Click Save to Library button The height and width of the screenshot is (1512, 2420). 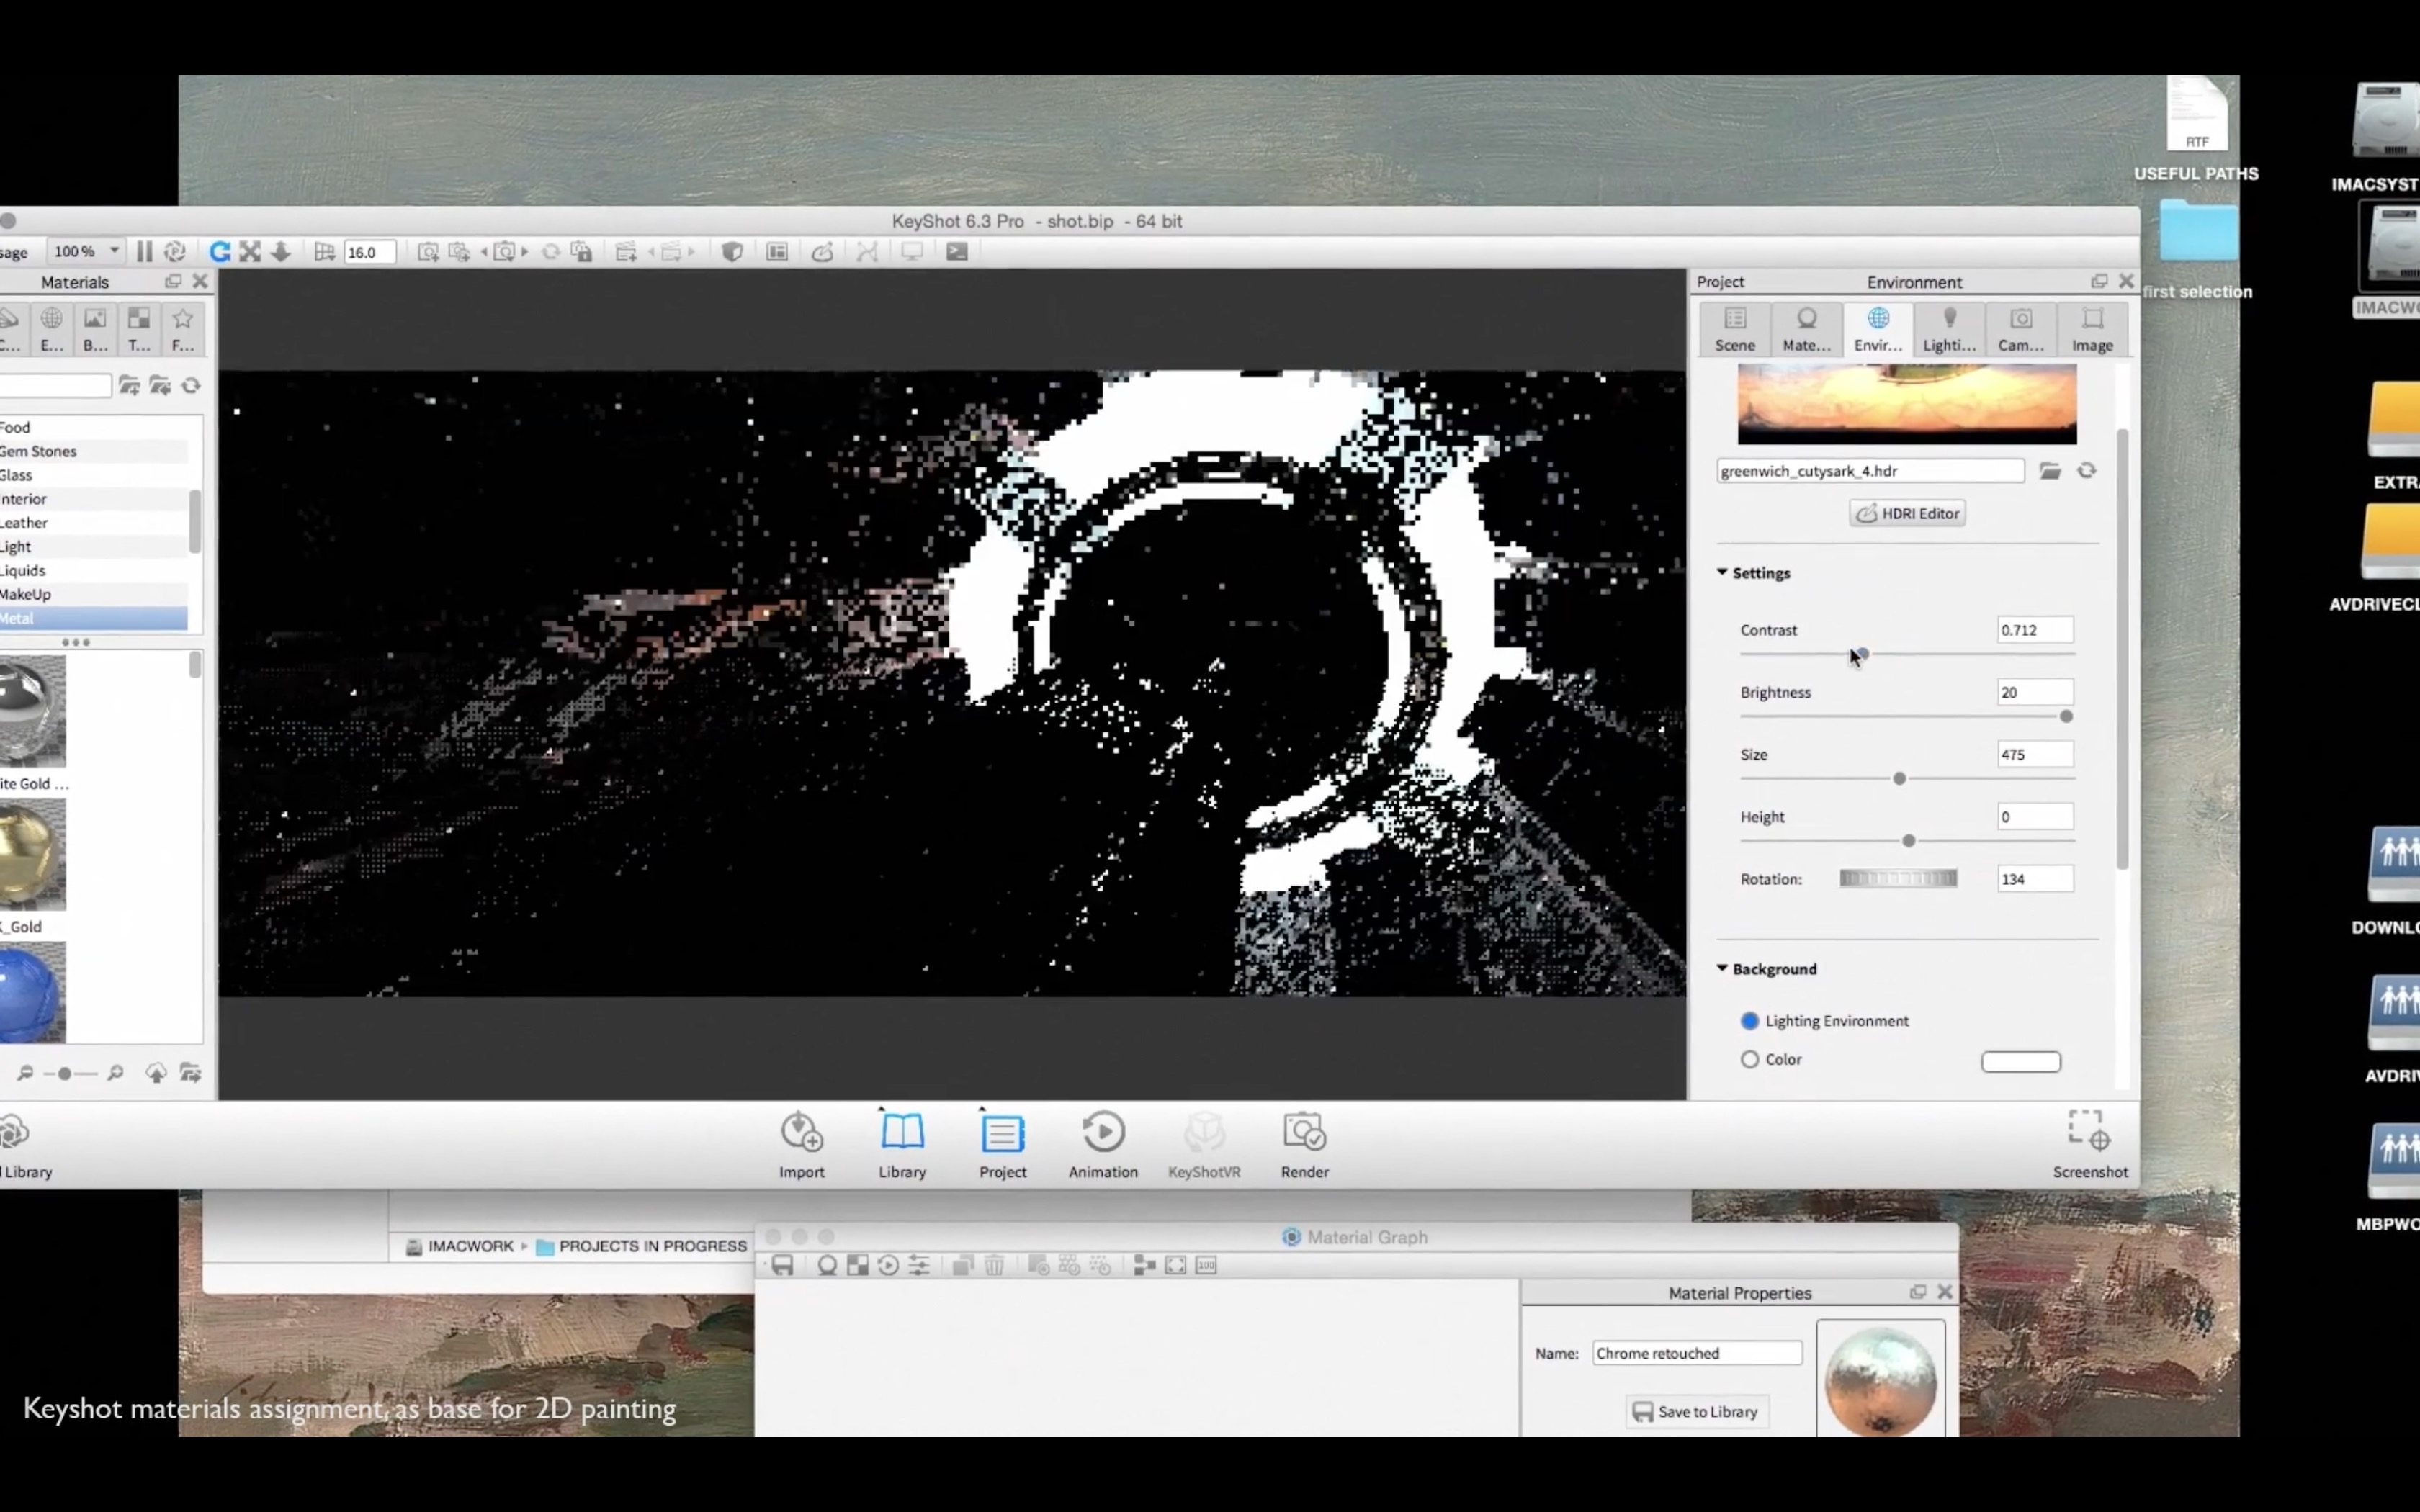(1696, 1412)
